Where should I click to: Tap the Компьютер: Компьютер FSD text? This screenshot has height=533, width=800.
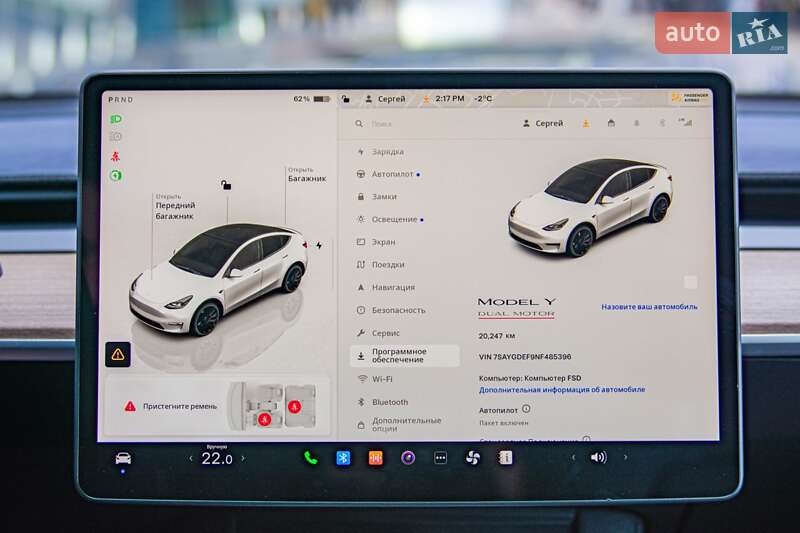tap(530, 378)
